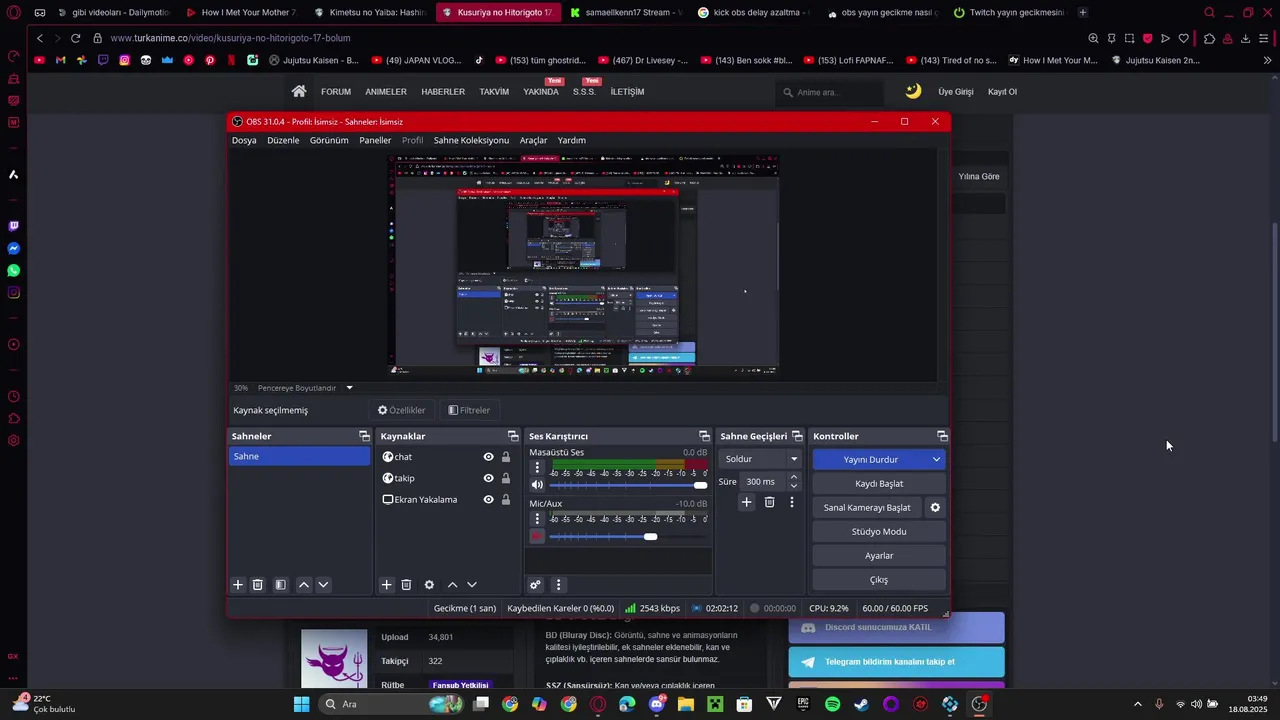Screen dimensions: 1280x720
Task: Undock the Kontroller panel
Action: pos(942,436)
